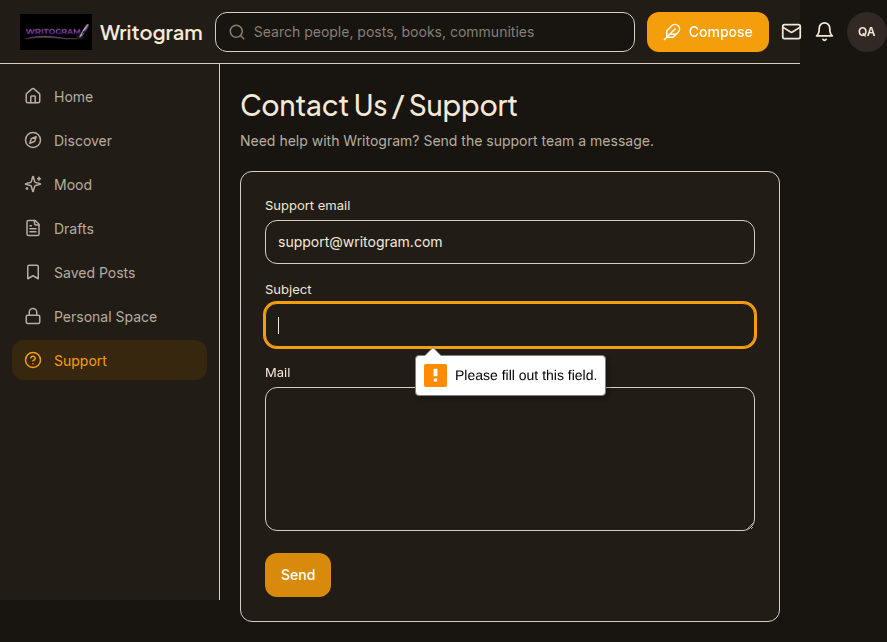Screen dimensions: 887x642
Task: Click the Home house icon
Action: pos(33,96)
